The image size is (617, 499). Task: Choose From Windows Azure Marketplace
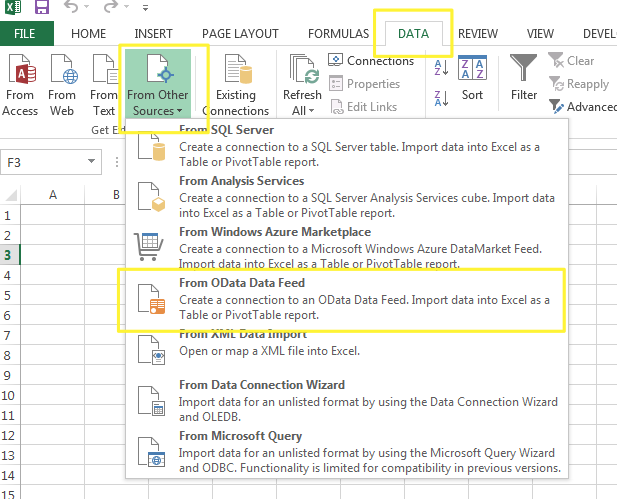pos(347,247)
